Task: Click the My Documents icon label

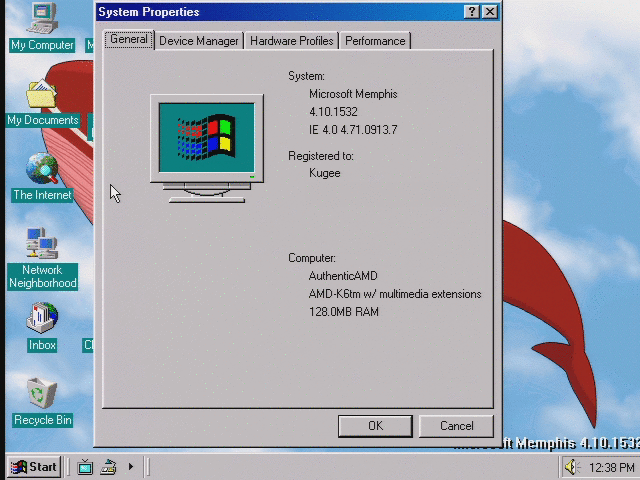Action: click(x=43, y=120)
